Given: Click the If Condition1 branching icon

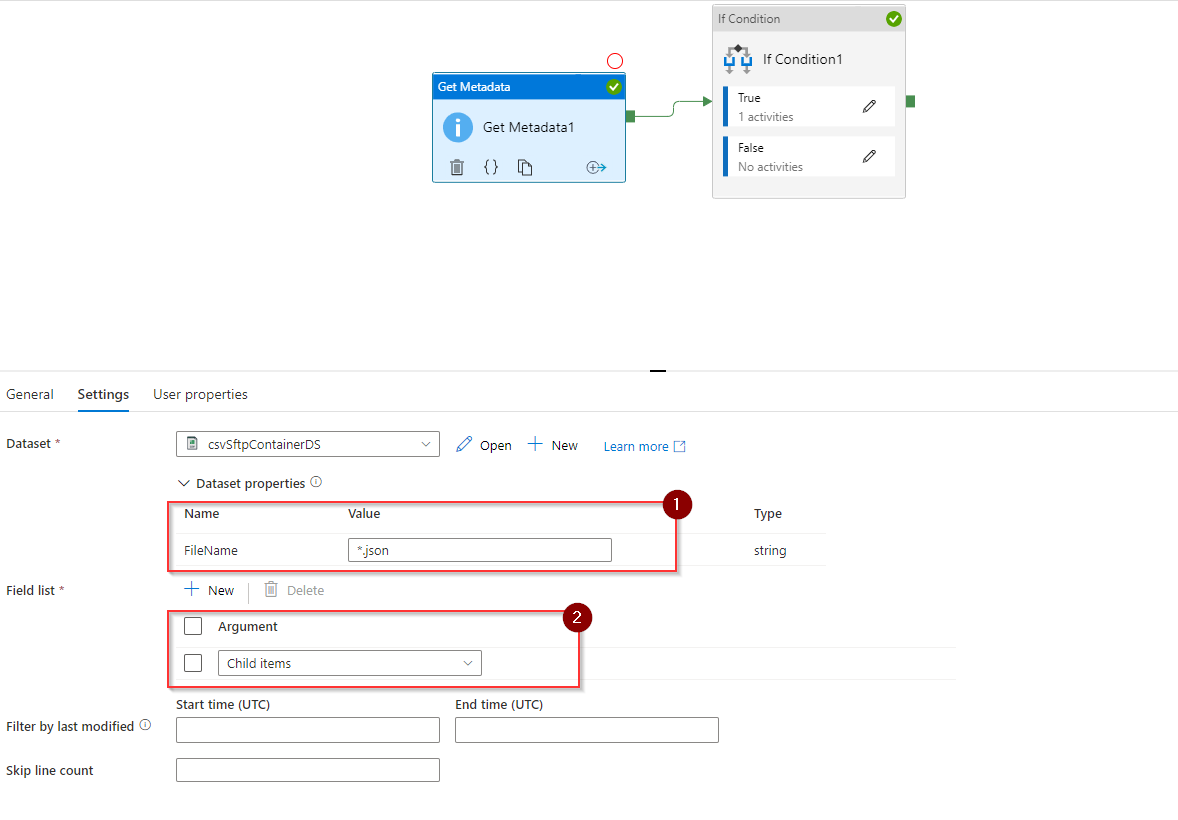Looking at the screenshot, I should 738,59.
